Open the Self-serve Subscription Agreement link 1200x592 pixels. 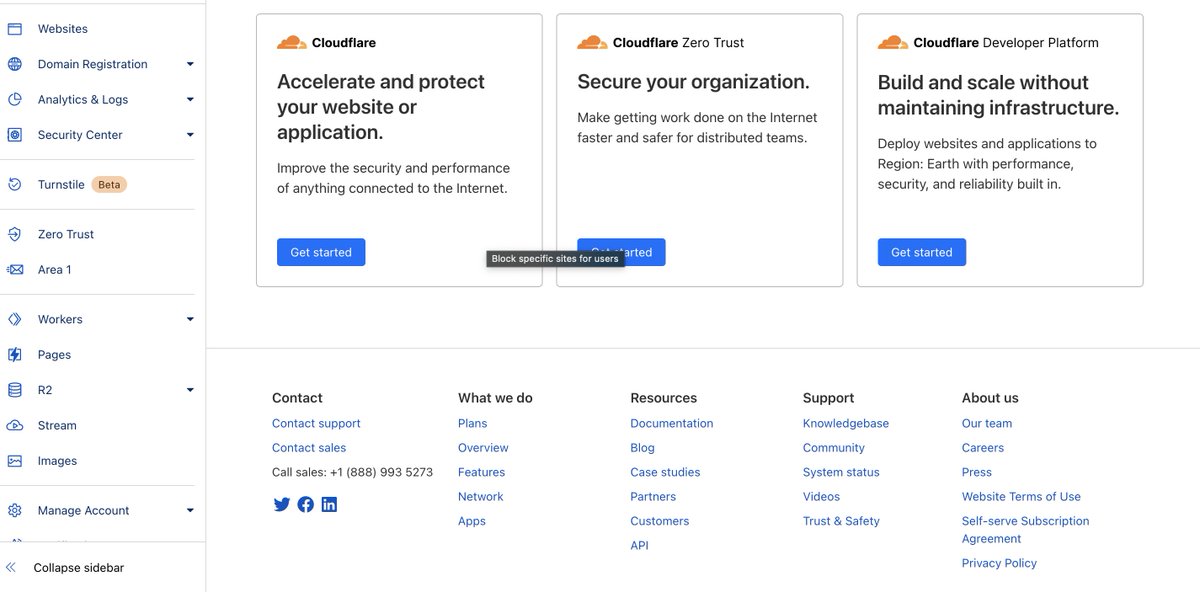pyautogui.click(x=1025, y=529)
